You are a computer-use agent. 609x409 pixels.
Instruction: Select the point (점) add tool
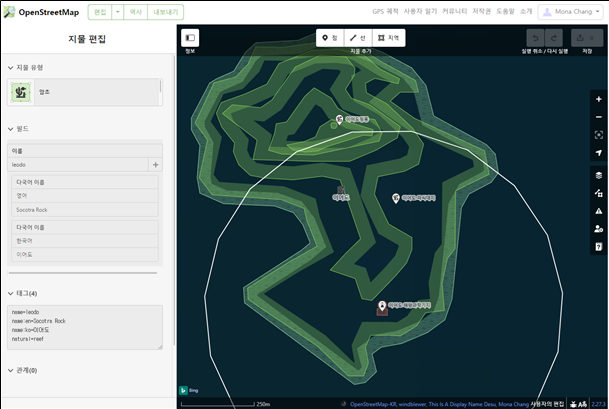click(330, 38)
